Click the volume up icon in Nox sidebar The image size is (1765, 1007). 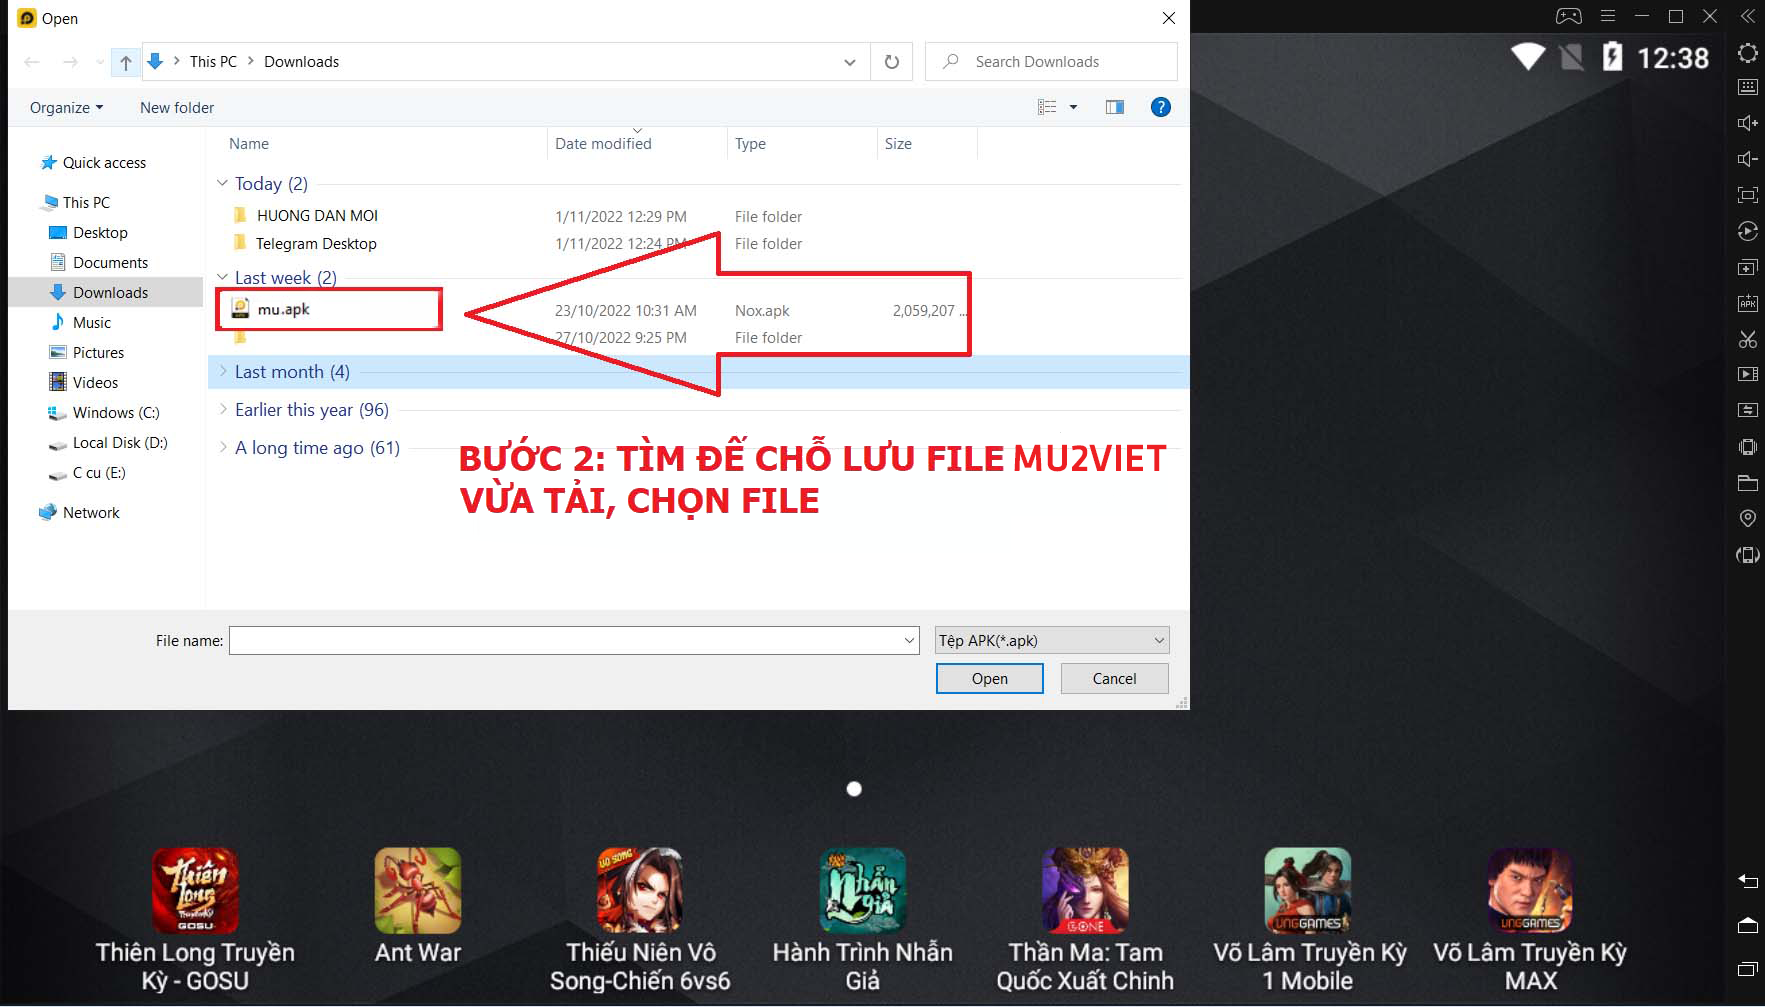click(x=1747, y=123)
